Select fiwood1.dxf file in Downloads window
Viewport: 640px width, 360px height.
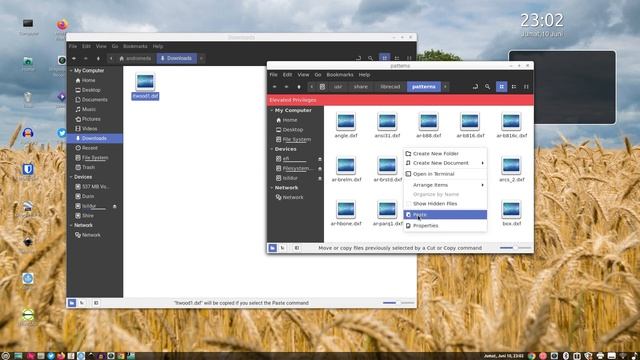(145, 86)
